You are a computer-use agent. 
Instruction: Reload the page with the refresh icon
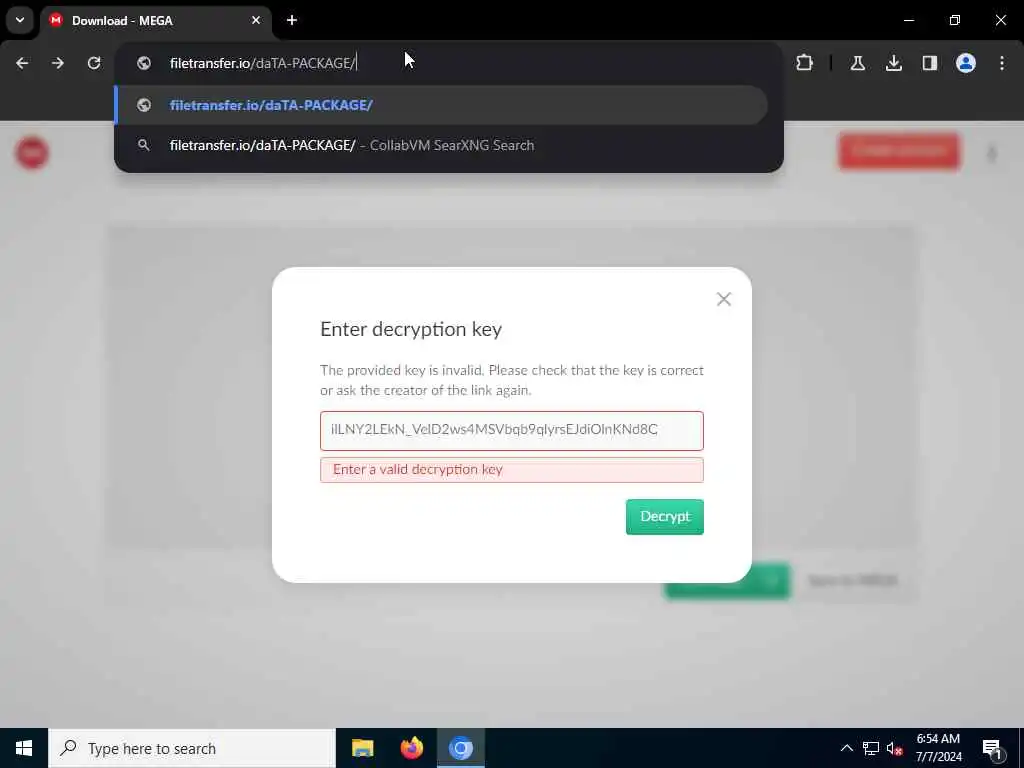point(94,63)
